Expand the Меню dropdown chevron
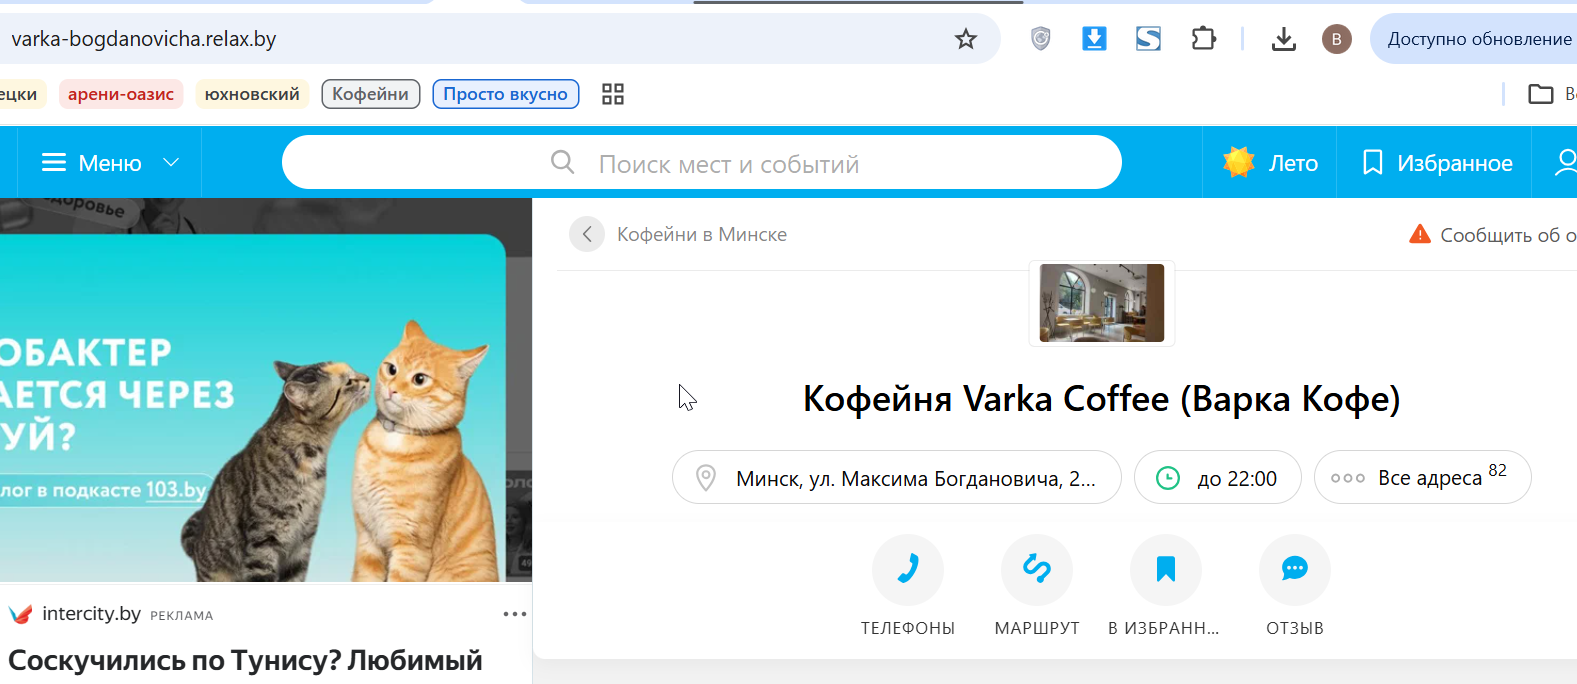The width and height of the screenshot is (1577, 684). pos(171,162)
